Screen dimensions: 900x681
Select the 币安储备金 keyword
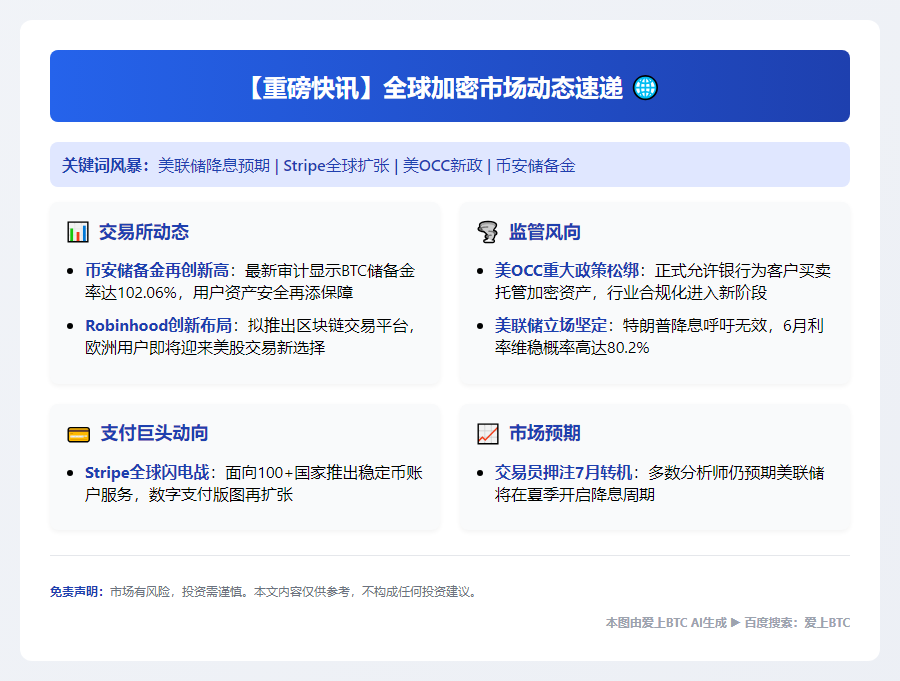point(536,165)
